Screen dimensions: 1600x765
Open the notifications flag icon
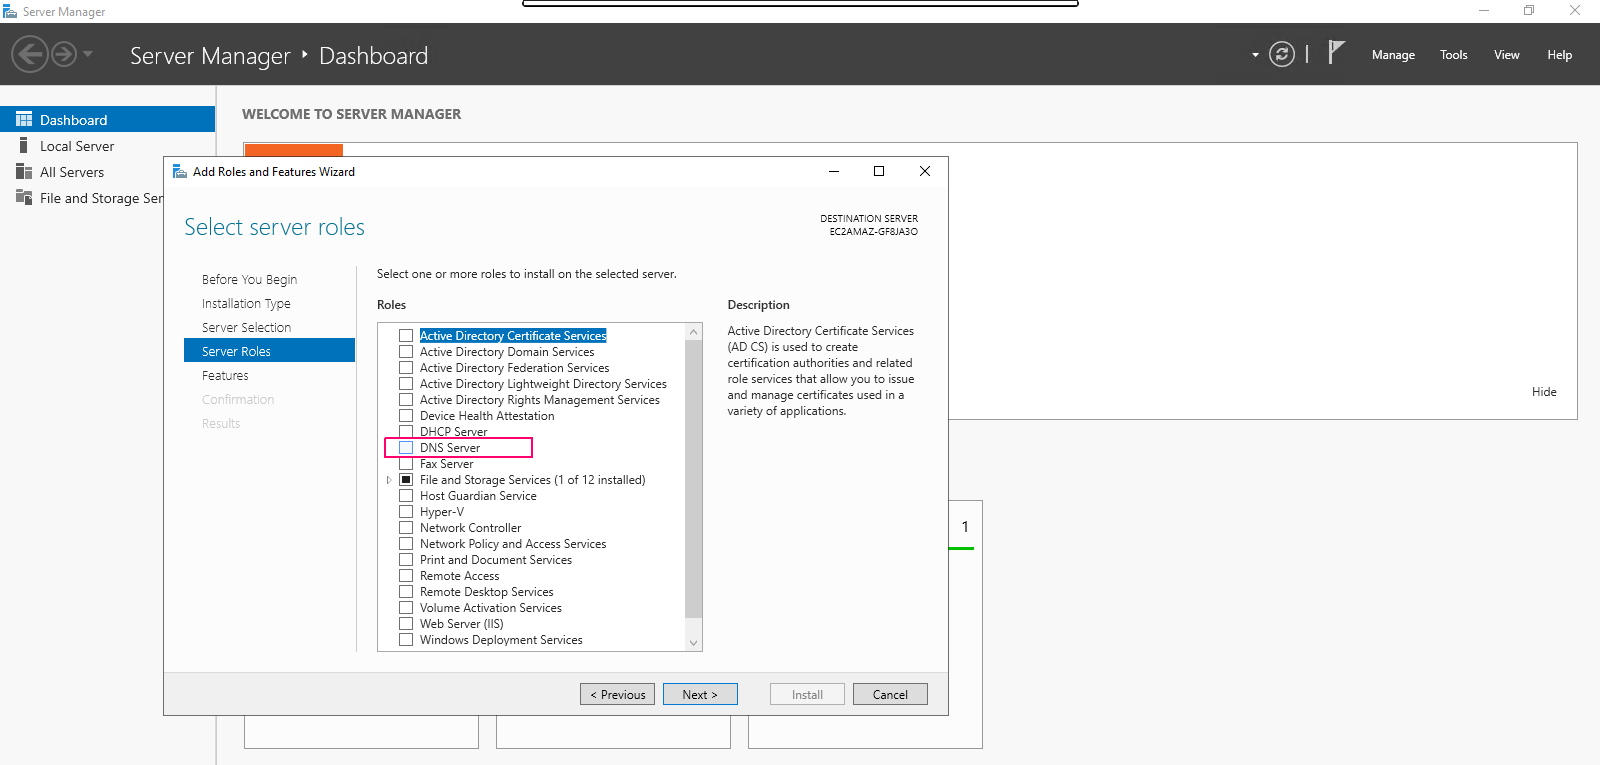tap(1336, 52)
